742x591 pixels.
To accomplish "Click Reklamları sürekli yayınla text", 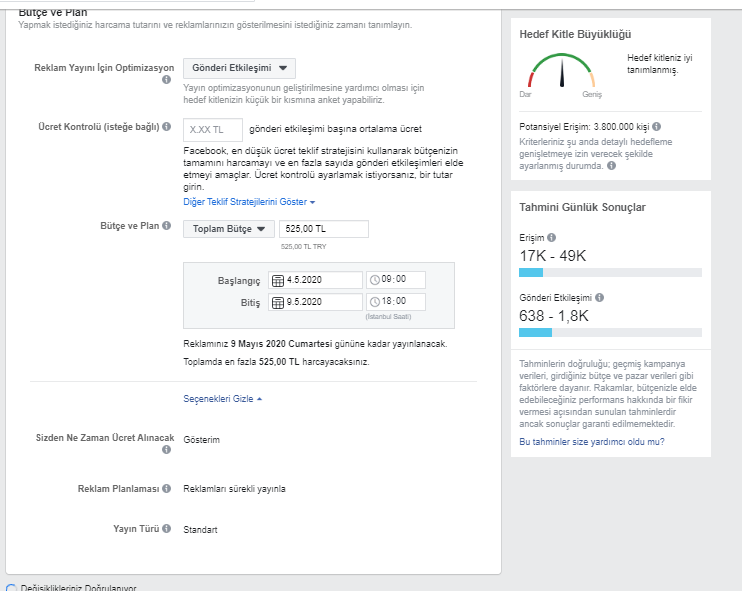I will click(x=234, y=489).
